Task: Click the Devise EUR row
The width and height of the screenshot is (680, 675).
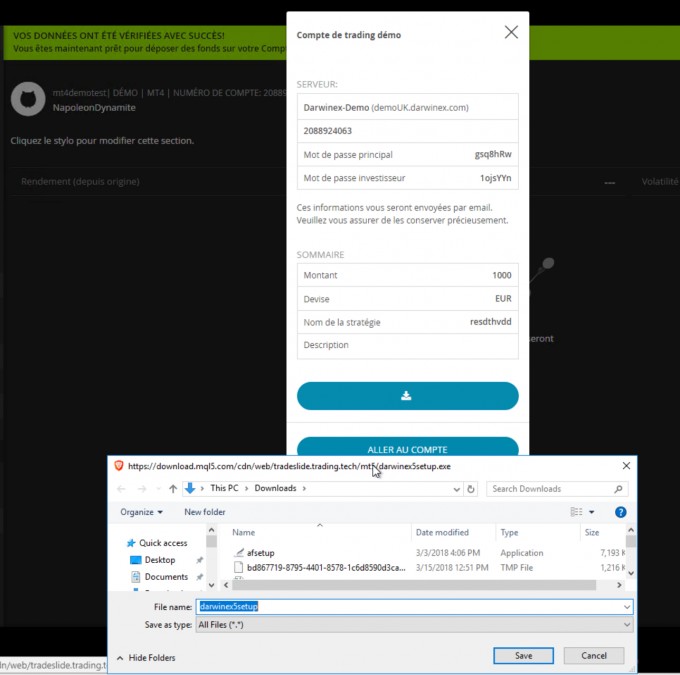Action: (407, 298)
